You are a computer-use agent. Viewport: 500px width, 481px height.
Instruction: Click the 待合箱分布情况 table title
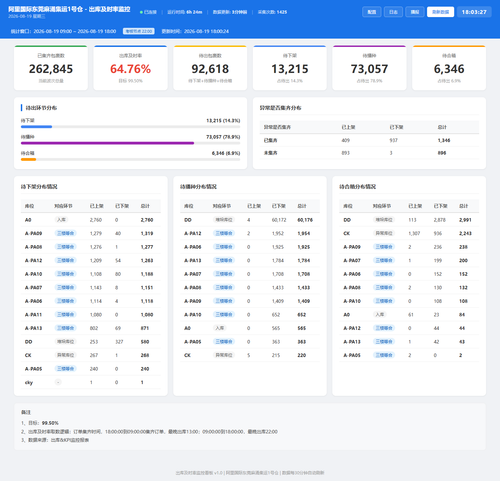click(358, 187)
